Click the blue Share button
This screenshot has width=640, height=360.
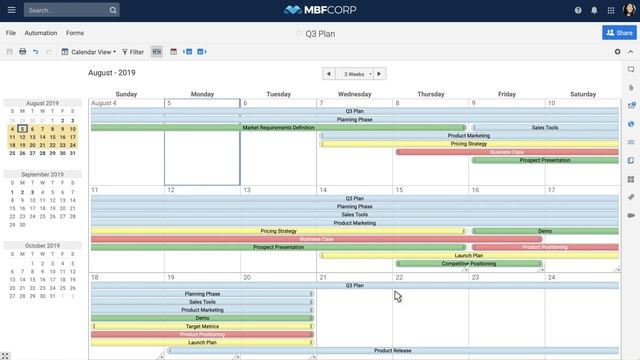click(619, 33)
